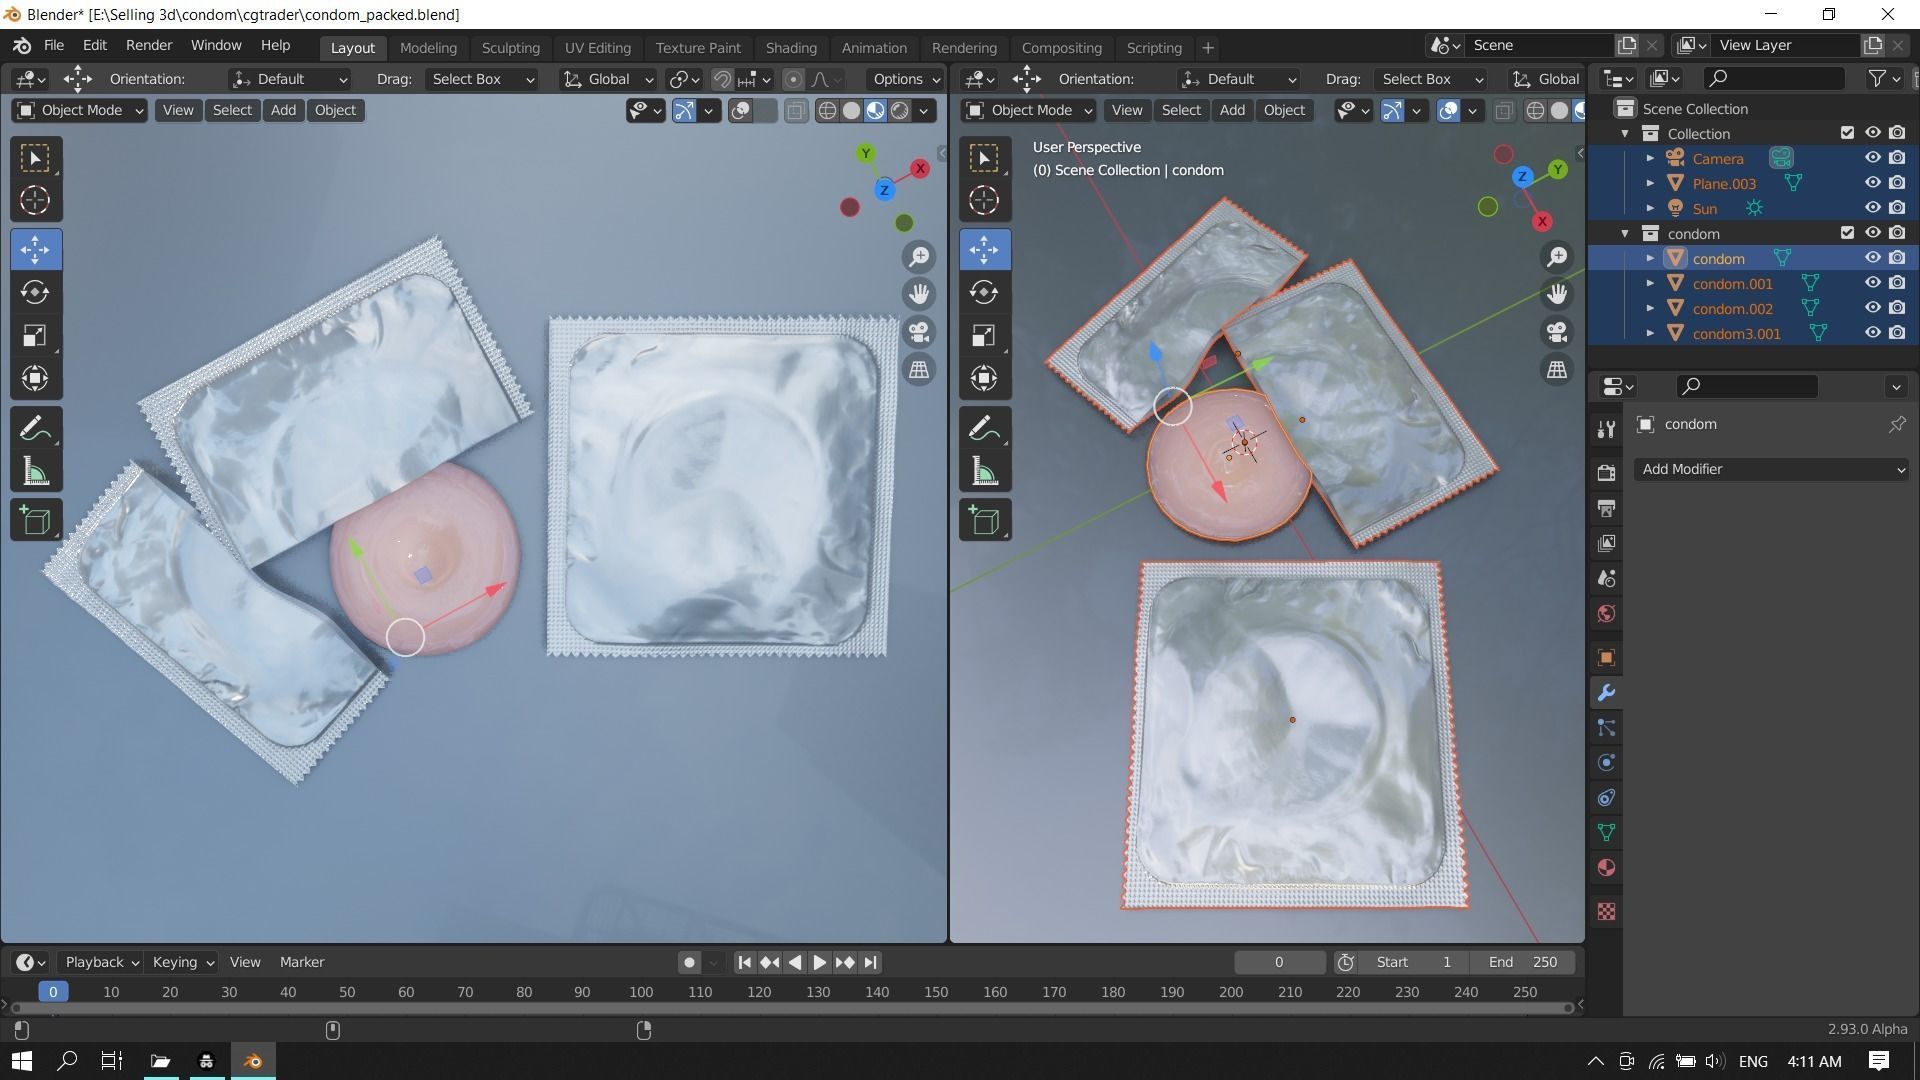Activate Annotate tool in left viewport
The image size is (1920, 1080).
pos(35,429)
